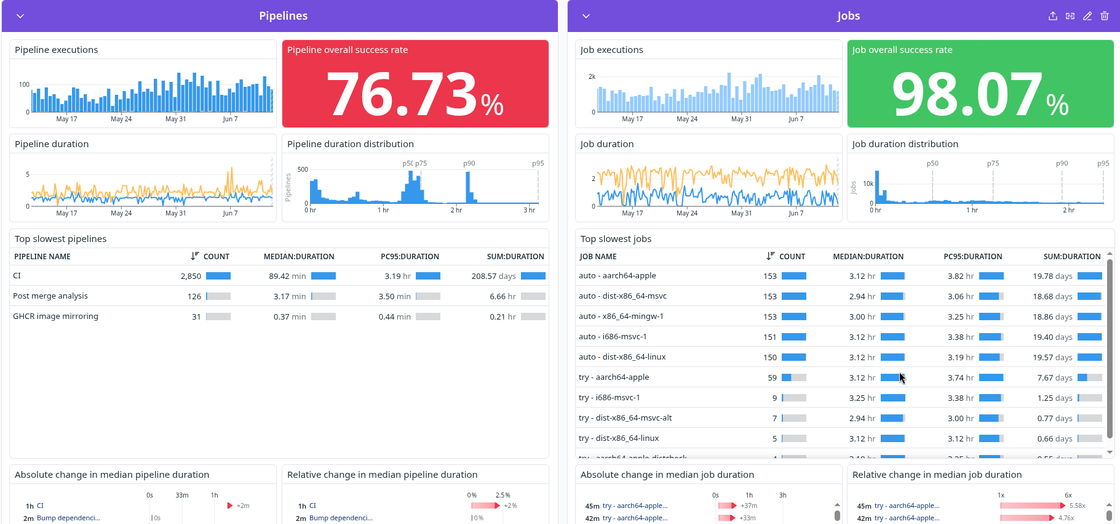Select the try - aarch64-apple job row
The image size is (1120, 524).
841,377
